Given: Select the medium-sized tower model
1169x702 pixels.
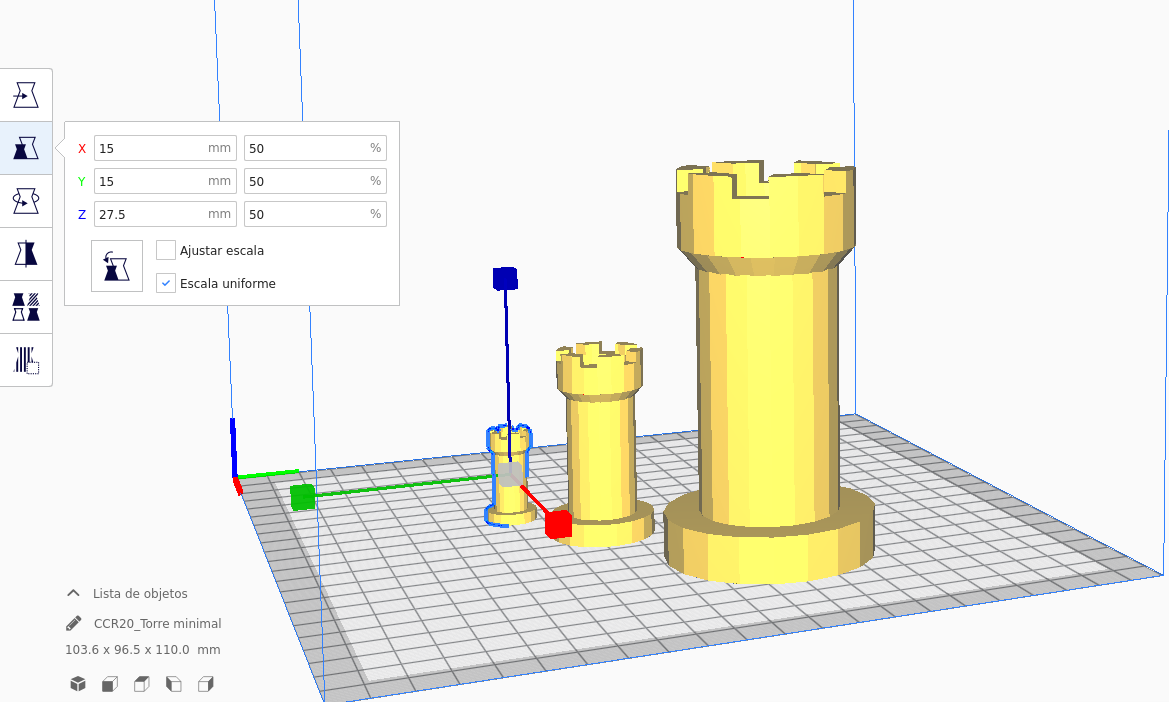Looking at the screenshot, I should click(600, 450).
